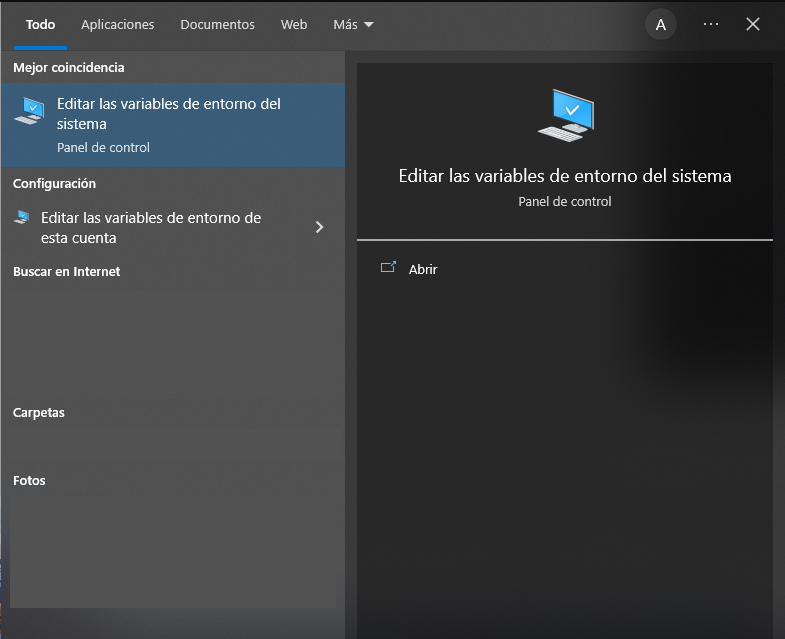This screenshot has width=785, height=639.
Task: Click Abrir to open the control panel item
Action: click(x=423, y=269)
